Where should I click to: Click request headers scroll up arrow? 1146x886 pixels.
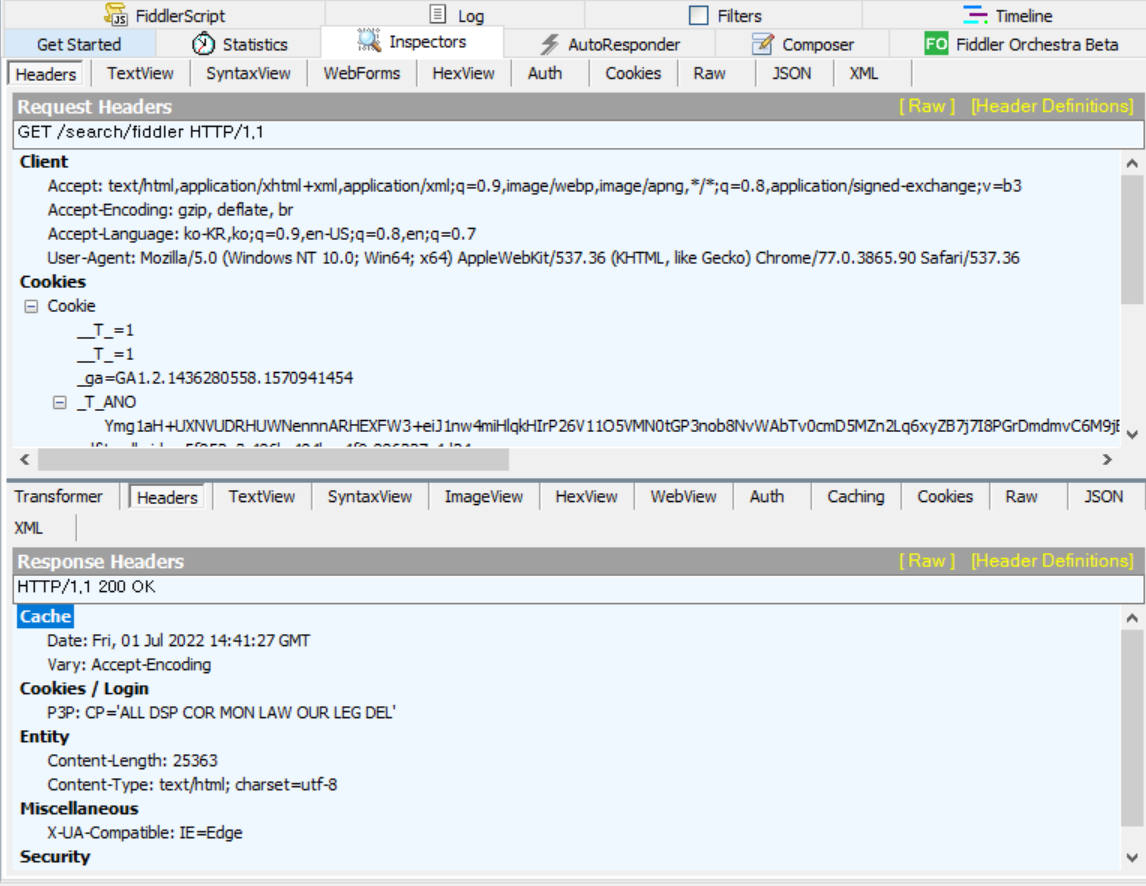coord(1132,163)
